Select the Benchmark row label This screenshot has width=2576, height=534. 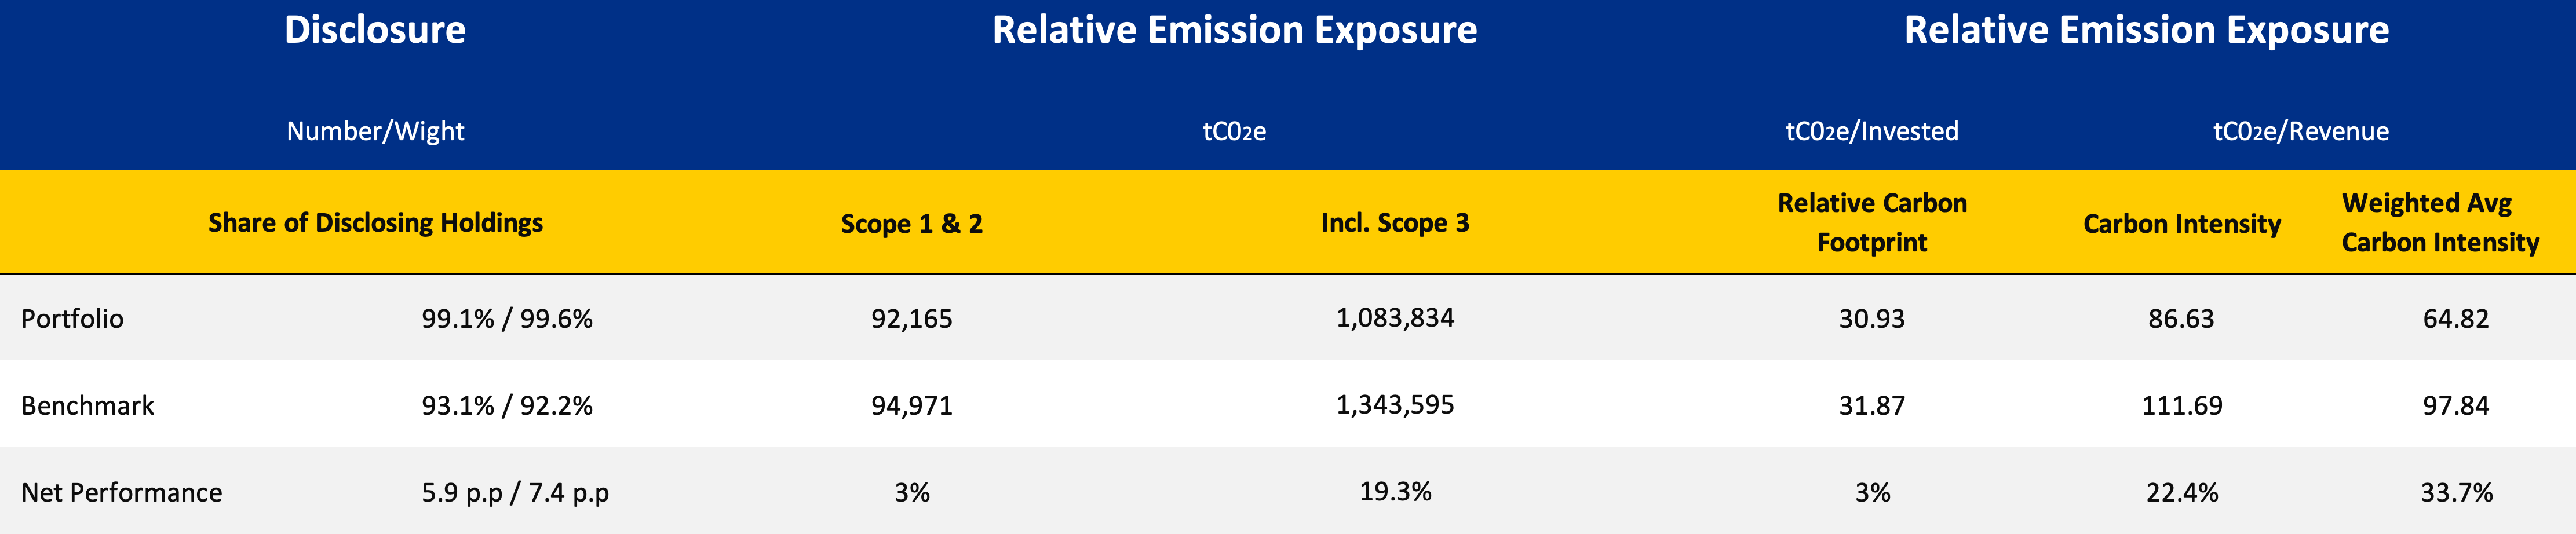pyautogui.click(x=87, y=405)
